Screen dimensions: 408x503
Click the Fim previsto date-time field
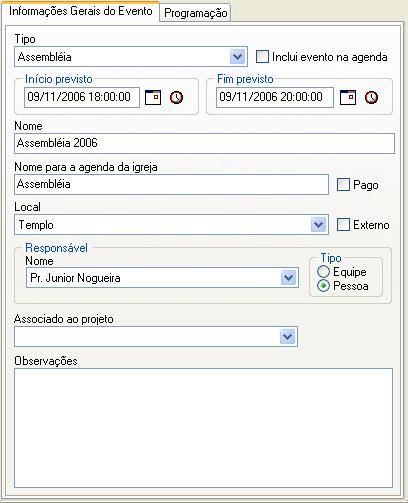275,97
